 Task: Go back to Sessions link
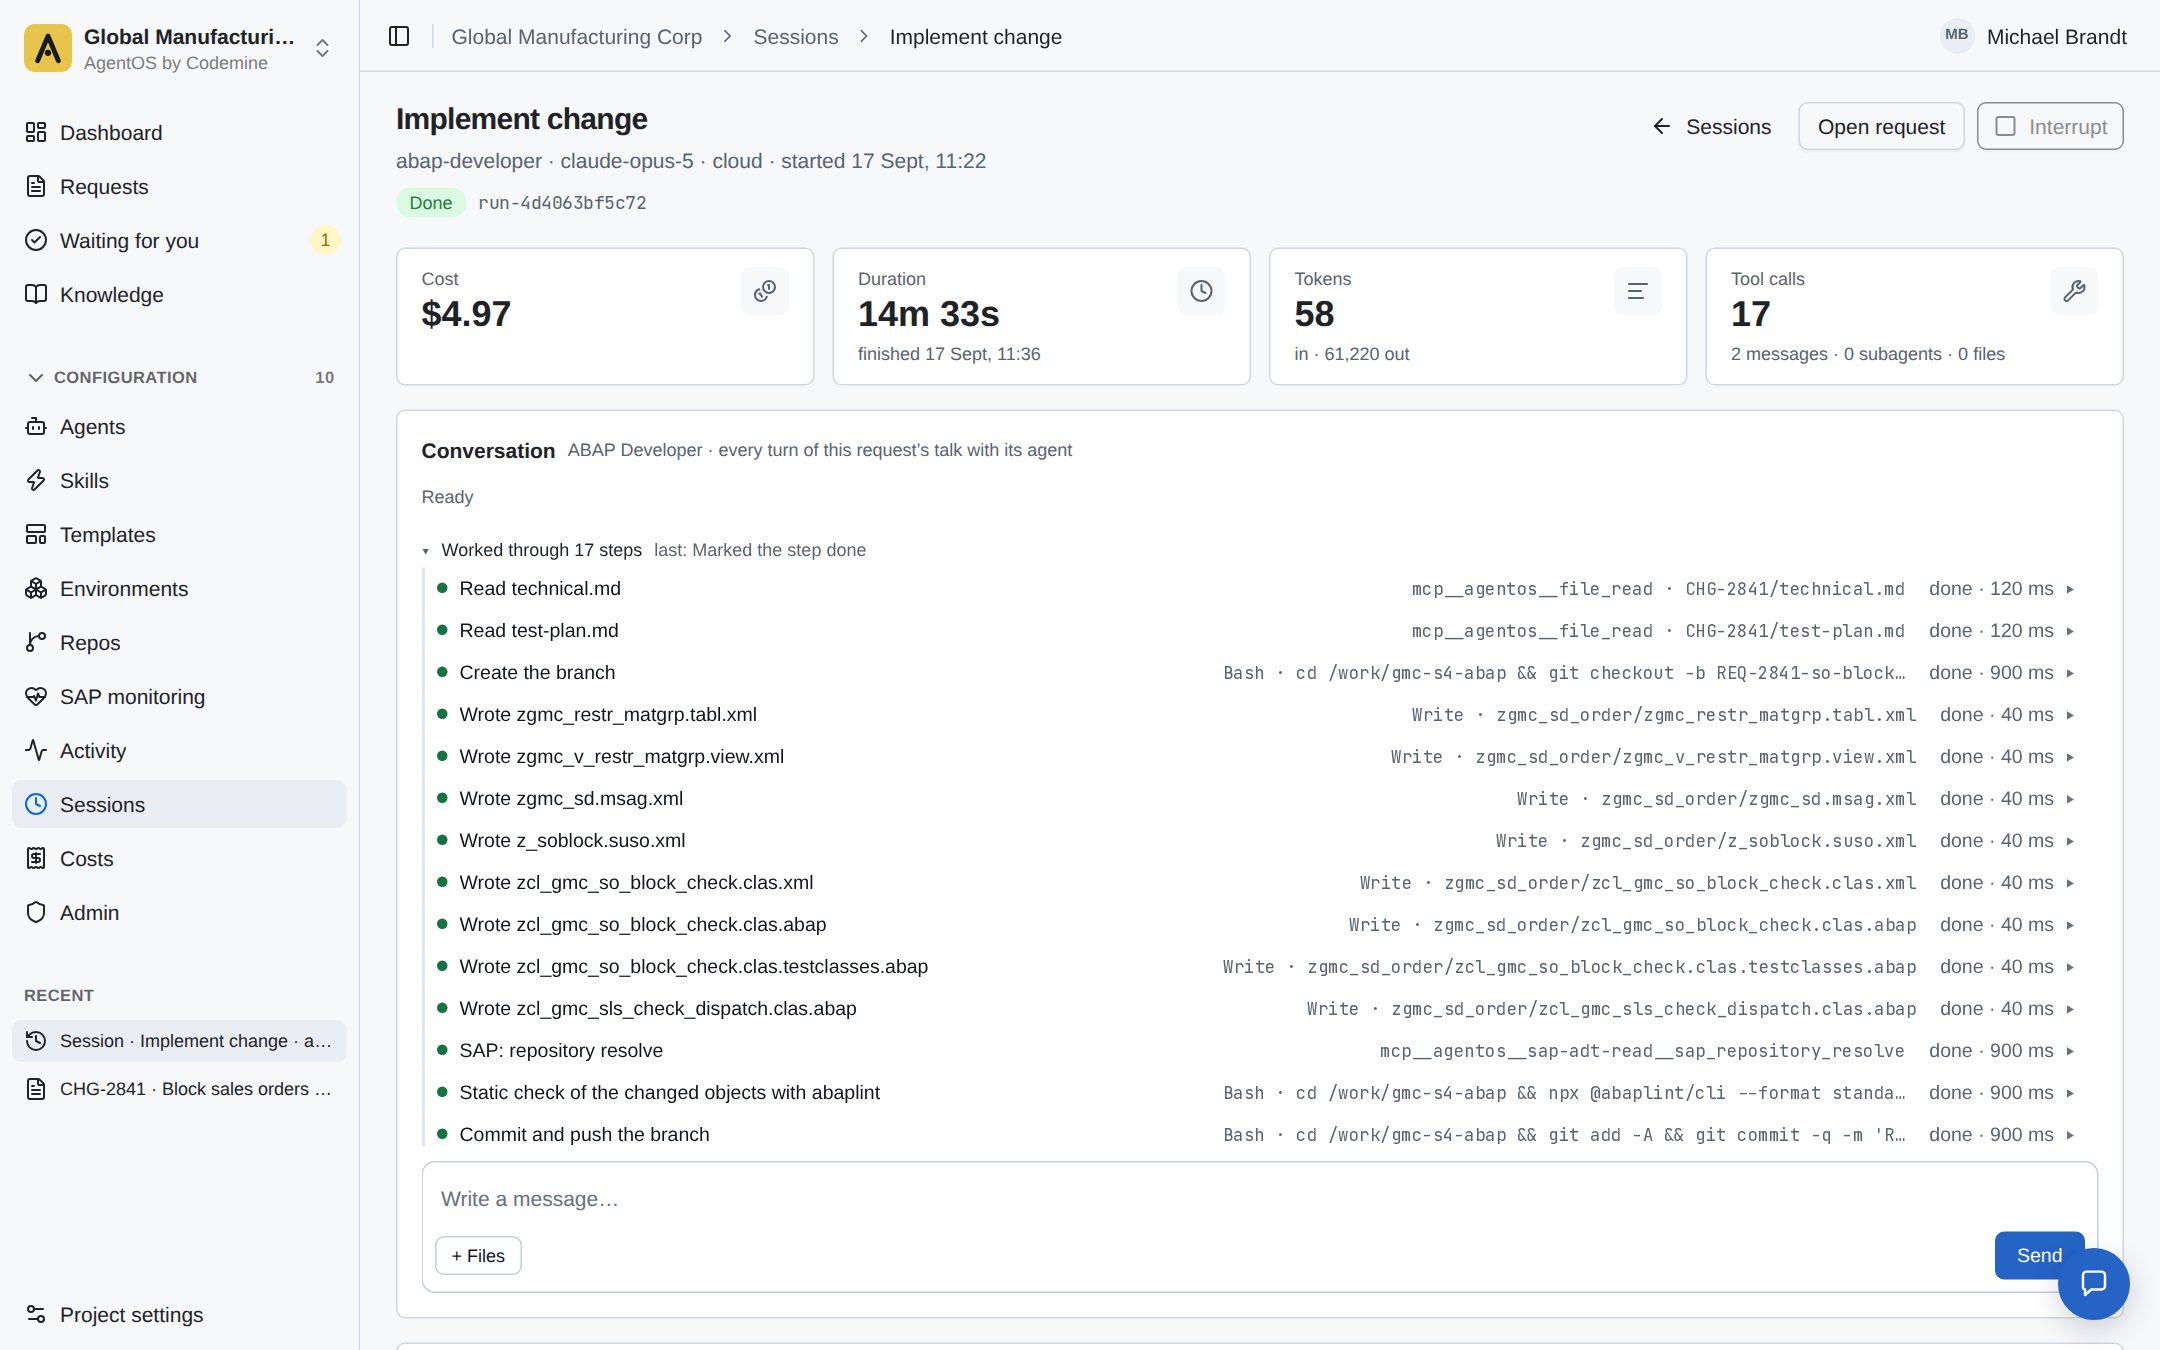point(1711,127)
